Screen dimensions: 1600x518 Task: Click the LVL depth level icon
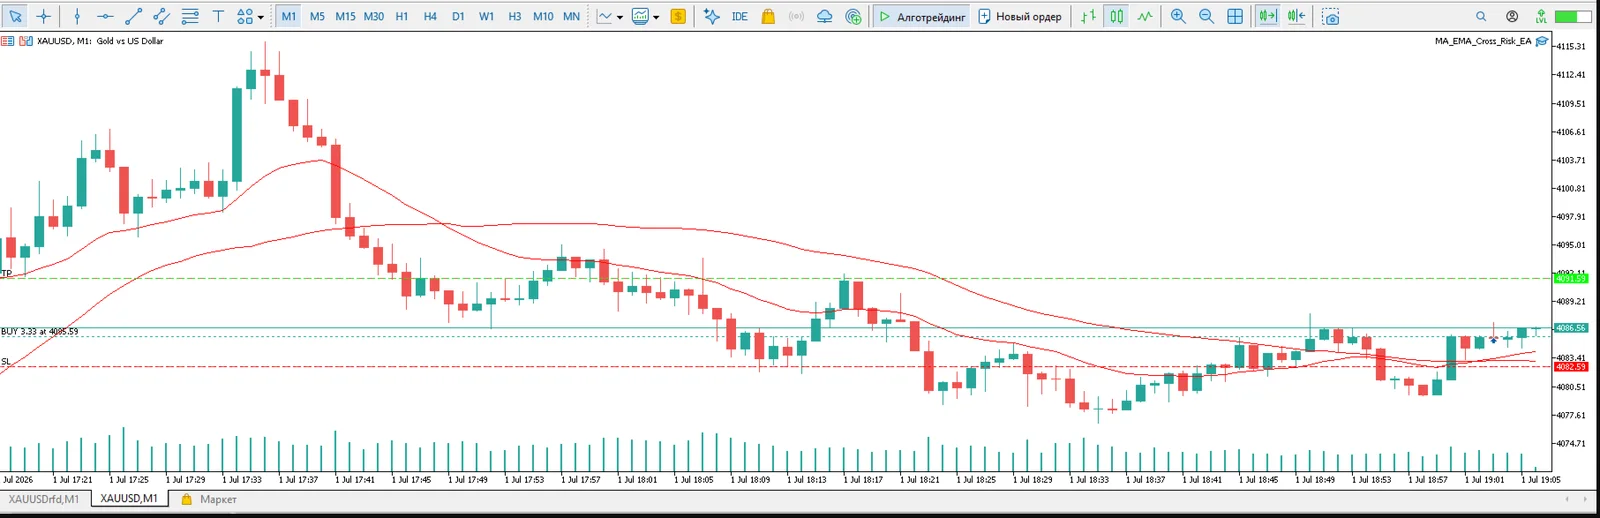[x=1541, y=16]
